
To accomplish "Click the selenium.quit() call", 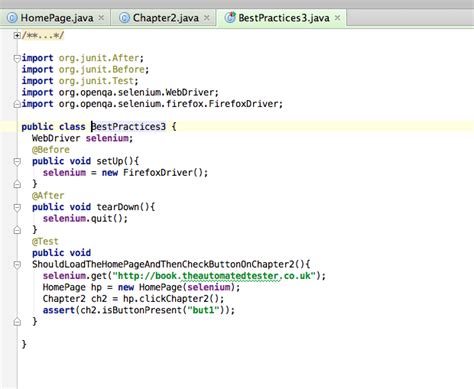I will (x=83, y=219).
